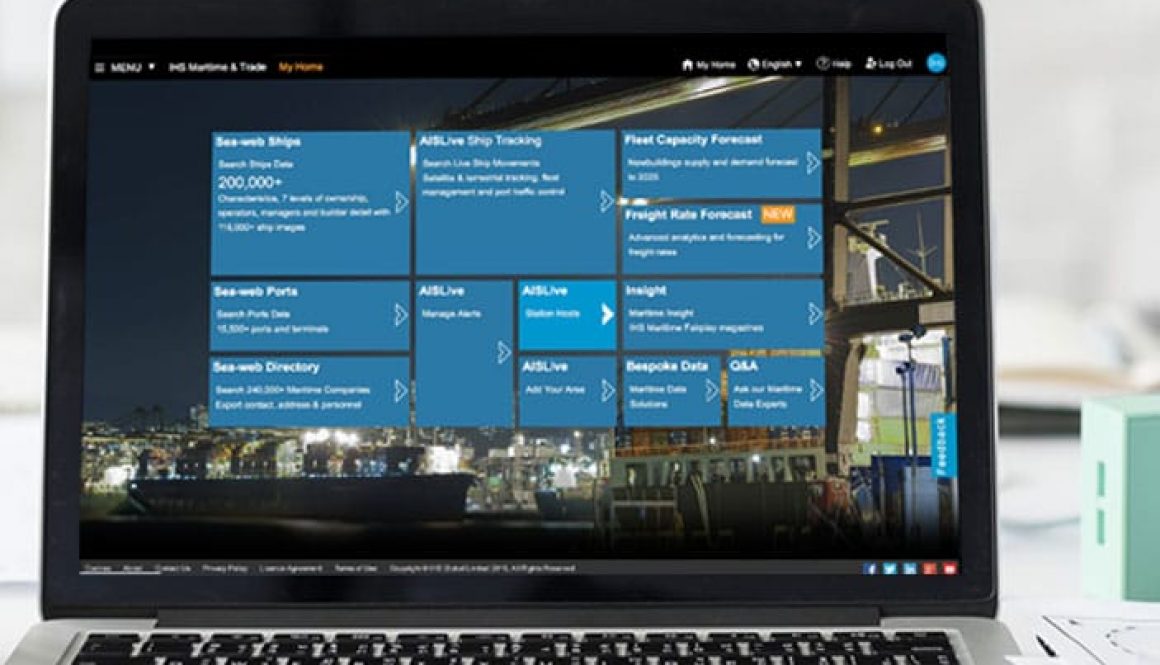Open the Bespoke Data tile heading

667,366
